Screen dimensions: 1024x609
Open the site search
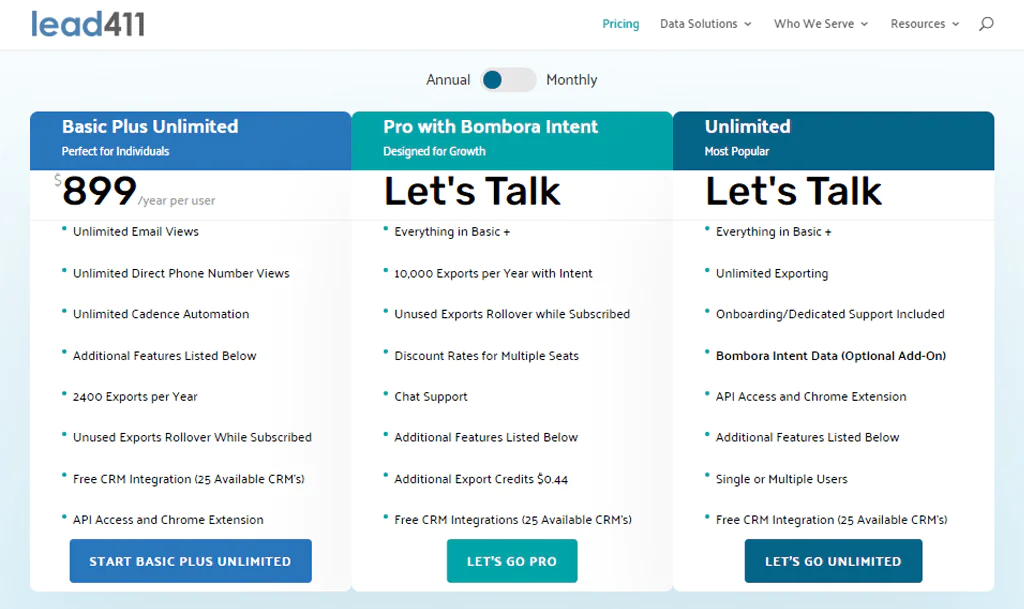pyautogui.click(x=985, y=23)
